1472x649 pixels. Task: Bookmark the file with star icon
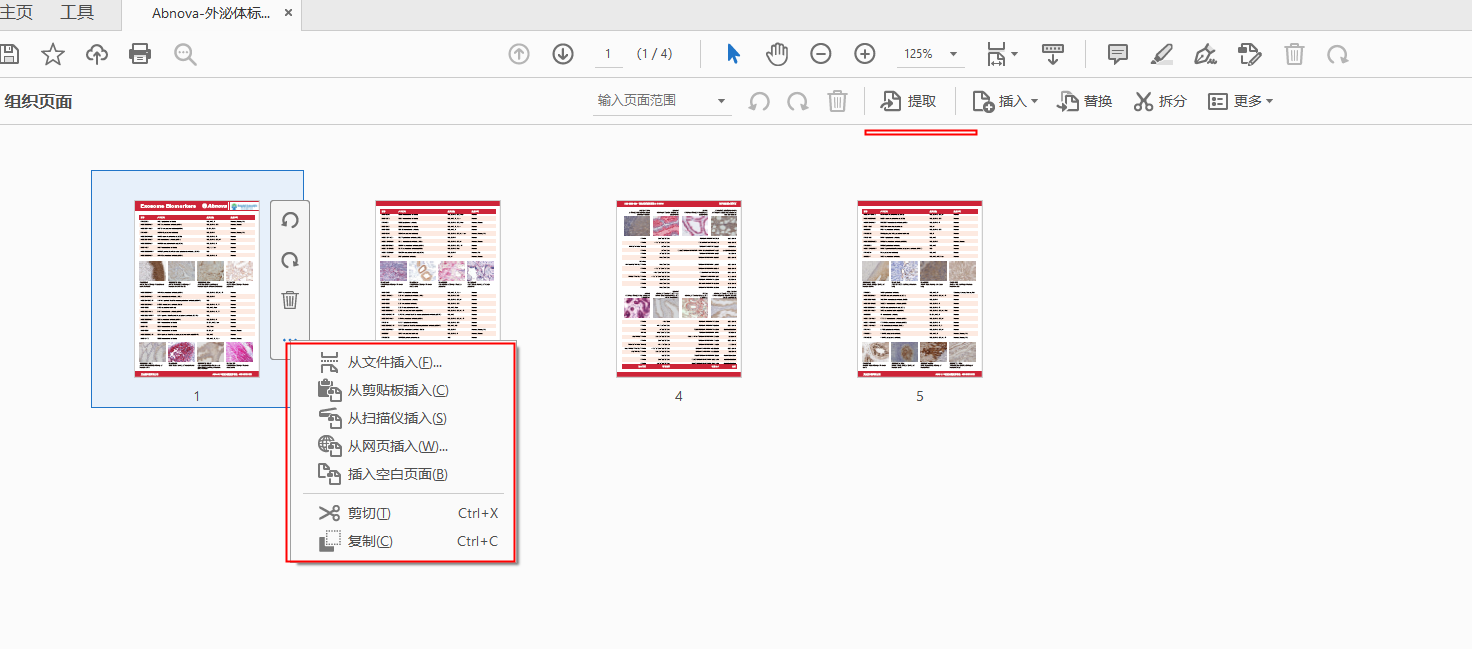click(x=53, y=54)
